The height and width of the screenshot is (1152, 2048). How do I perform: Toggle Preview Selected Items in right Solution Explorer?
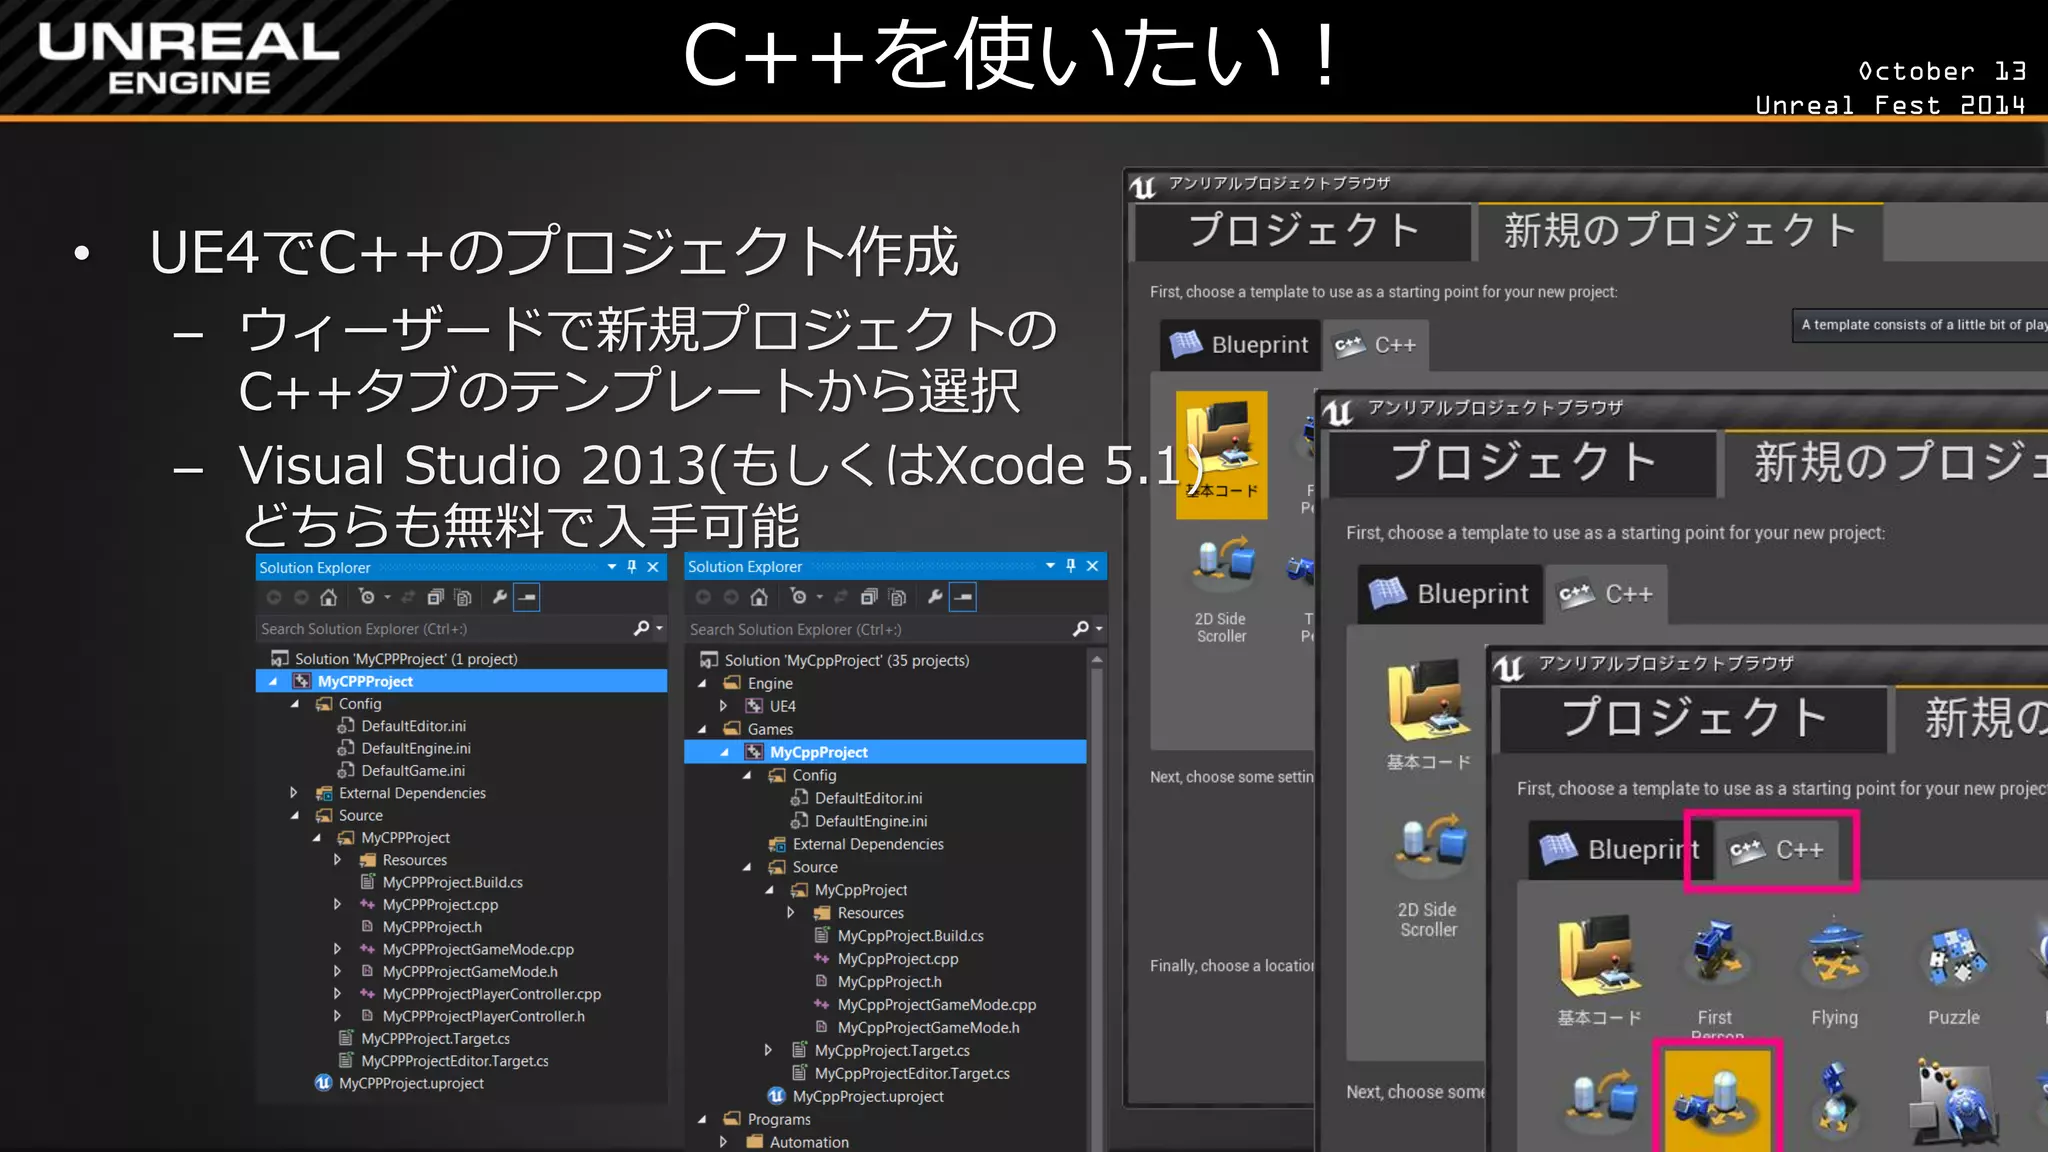[963, 597]
